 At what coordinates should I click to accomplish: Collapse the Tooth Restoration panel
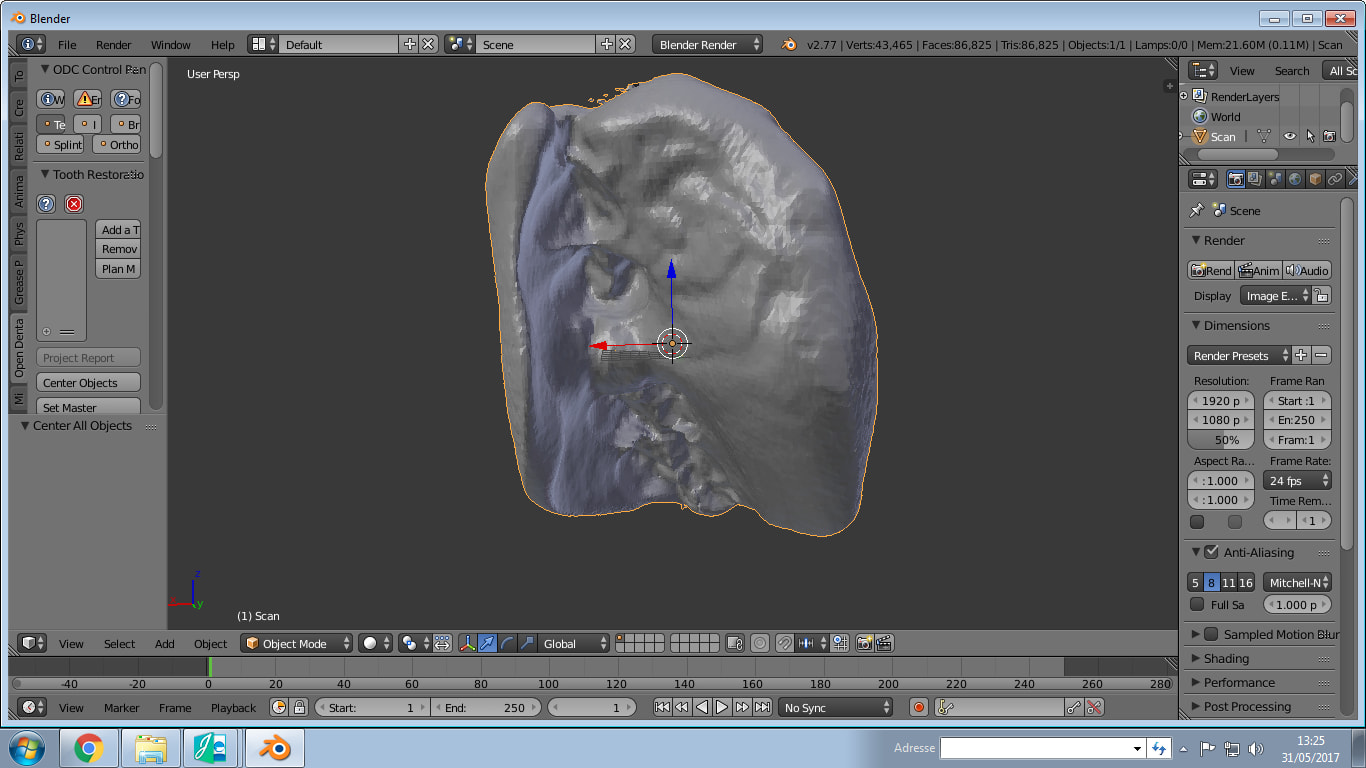pos(45,174)
